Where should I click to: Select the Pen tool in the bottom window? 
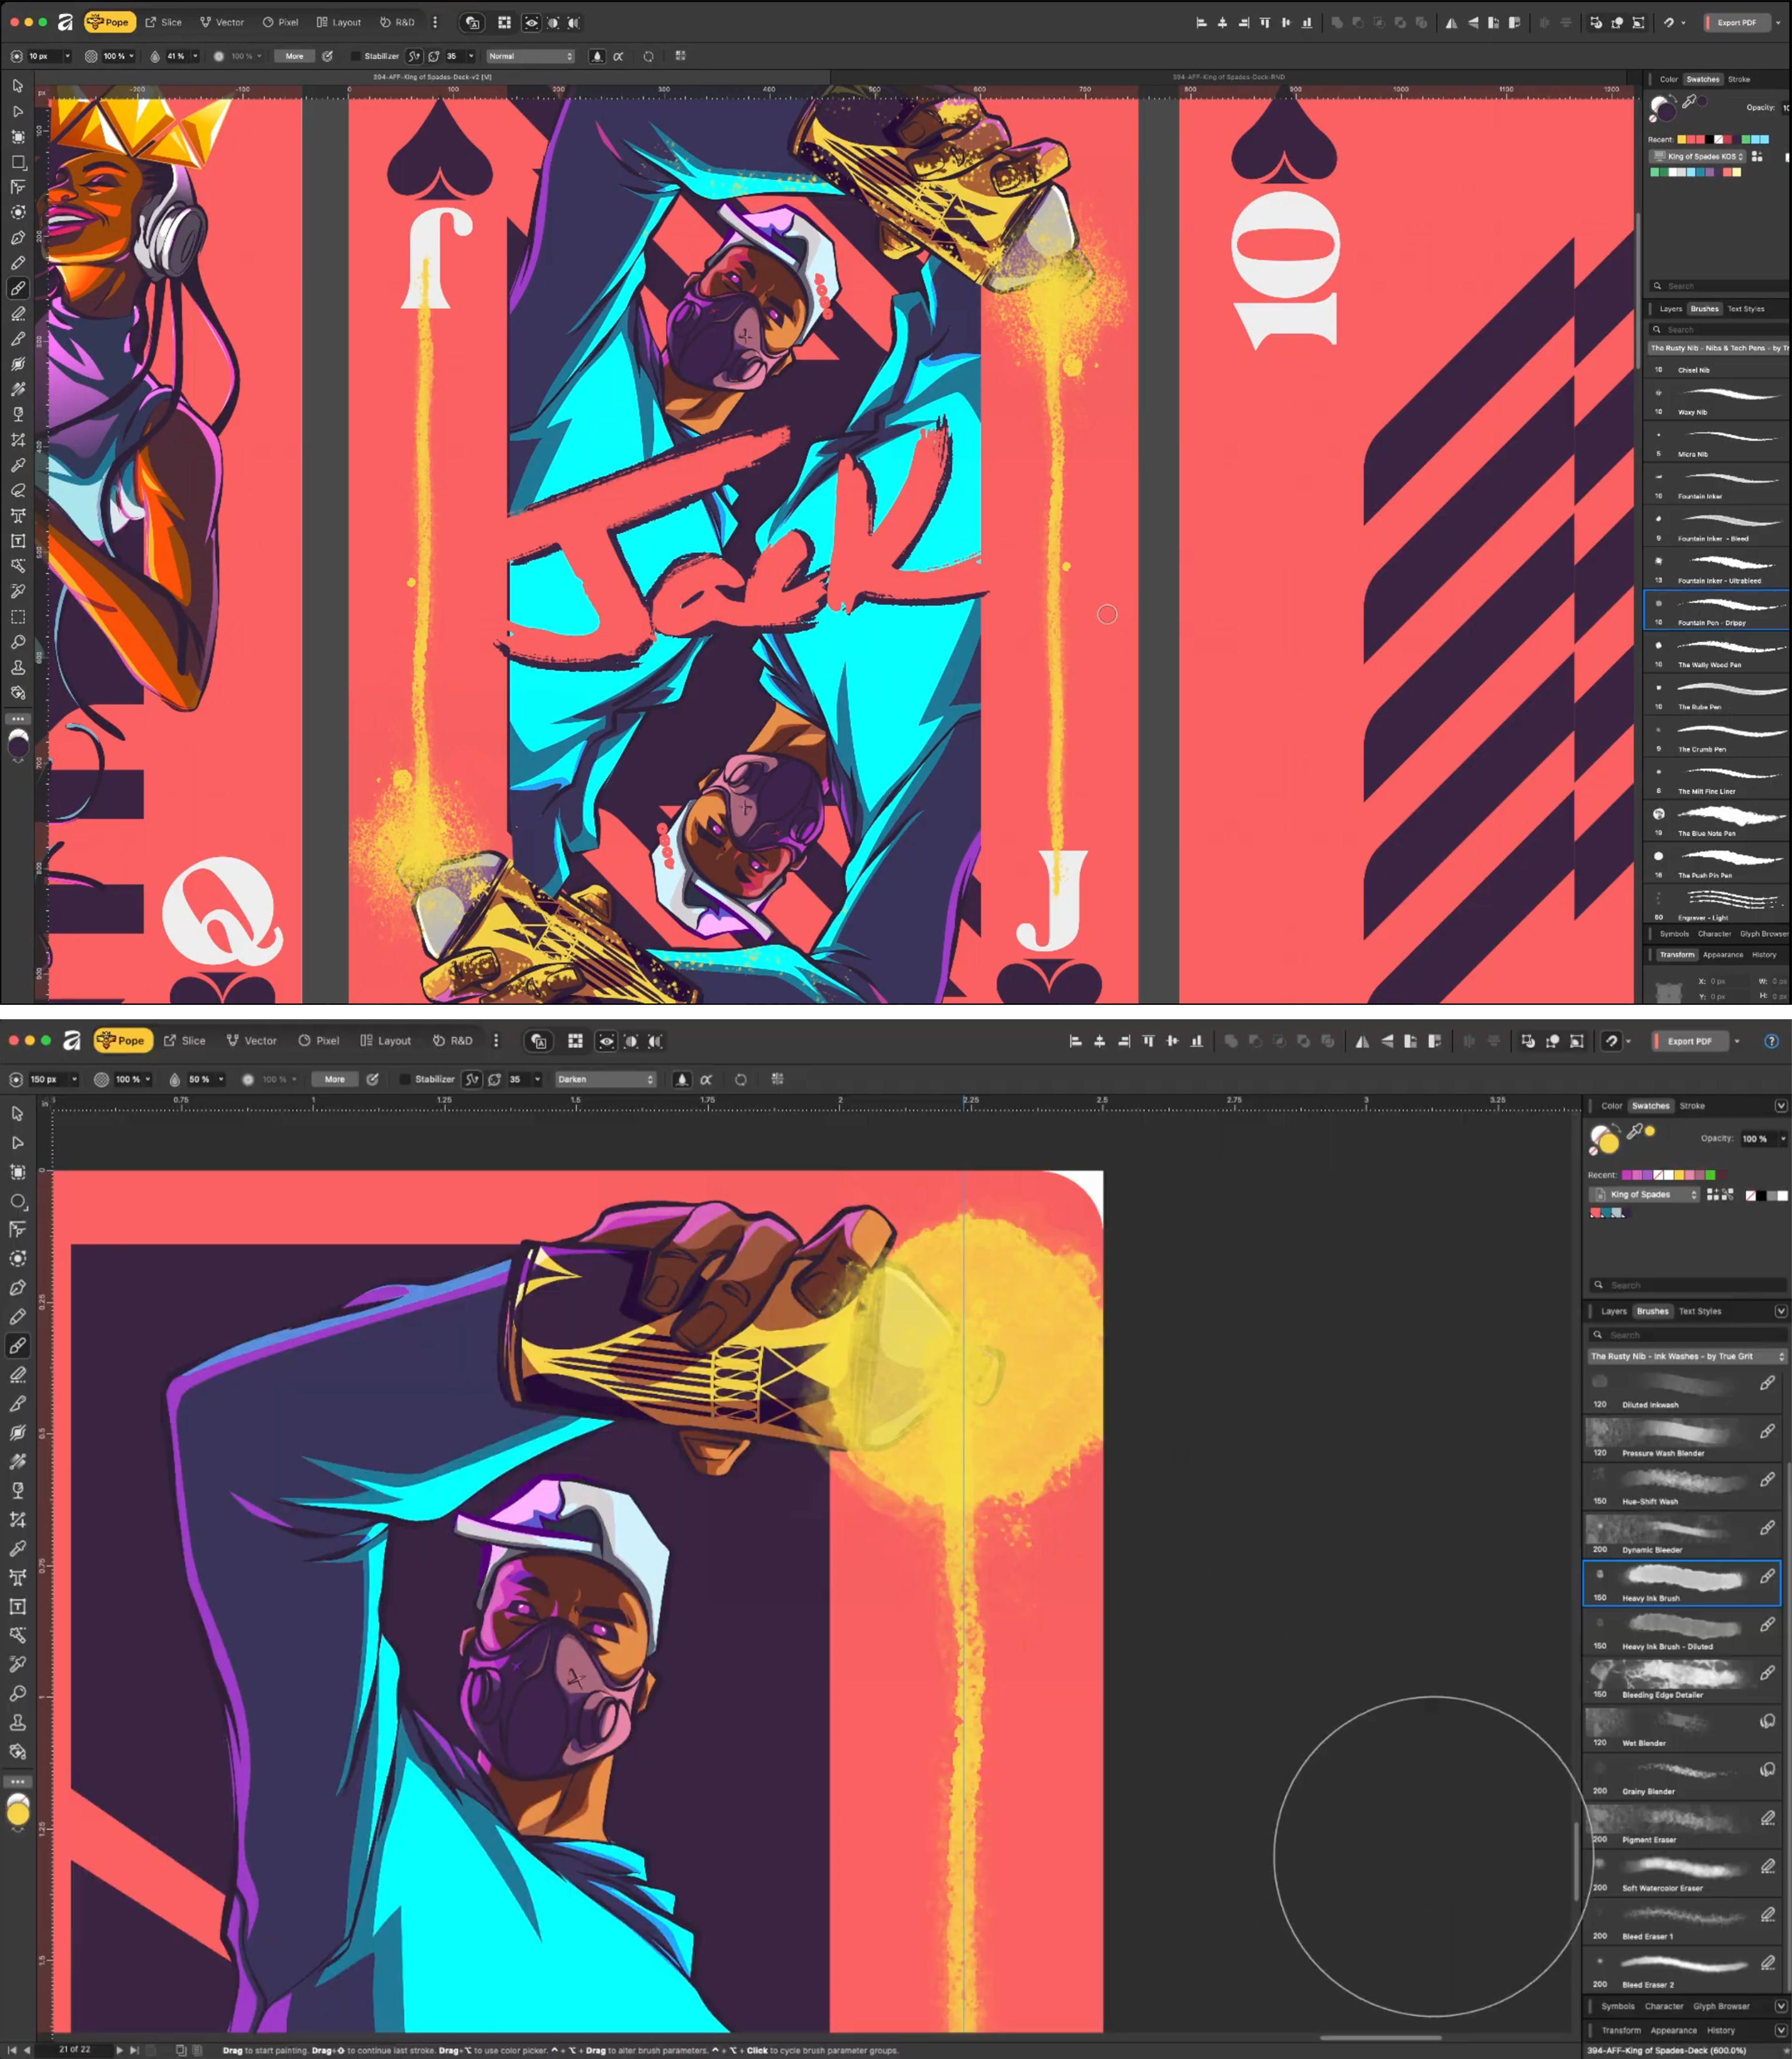tap(17, 1288)
